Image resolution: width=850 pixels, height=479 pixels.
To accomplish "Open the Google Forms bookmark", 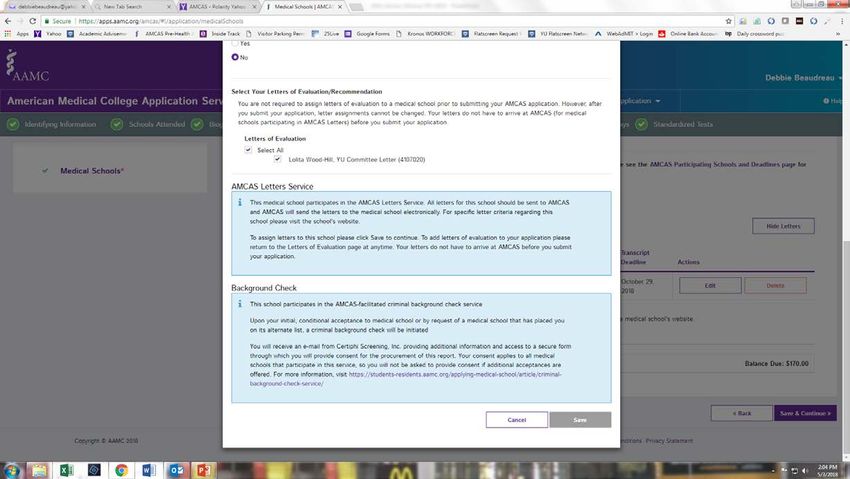I will tap(368, 34).
